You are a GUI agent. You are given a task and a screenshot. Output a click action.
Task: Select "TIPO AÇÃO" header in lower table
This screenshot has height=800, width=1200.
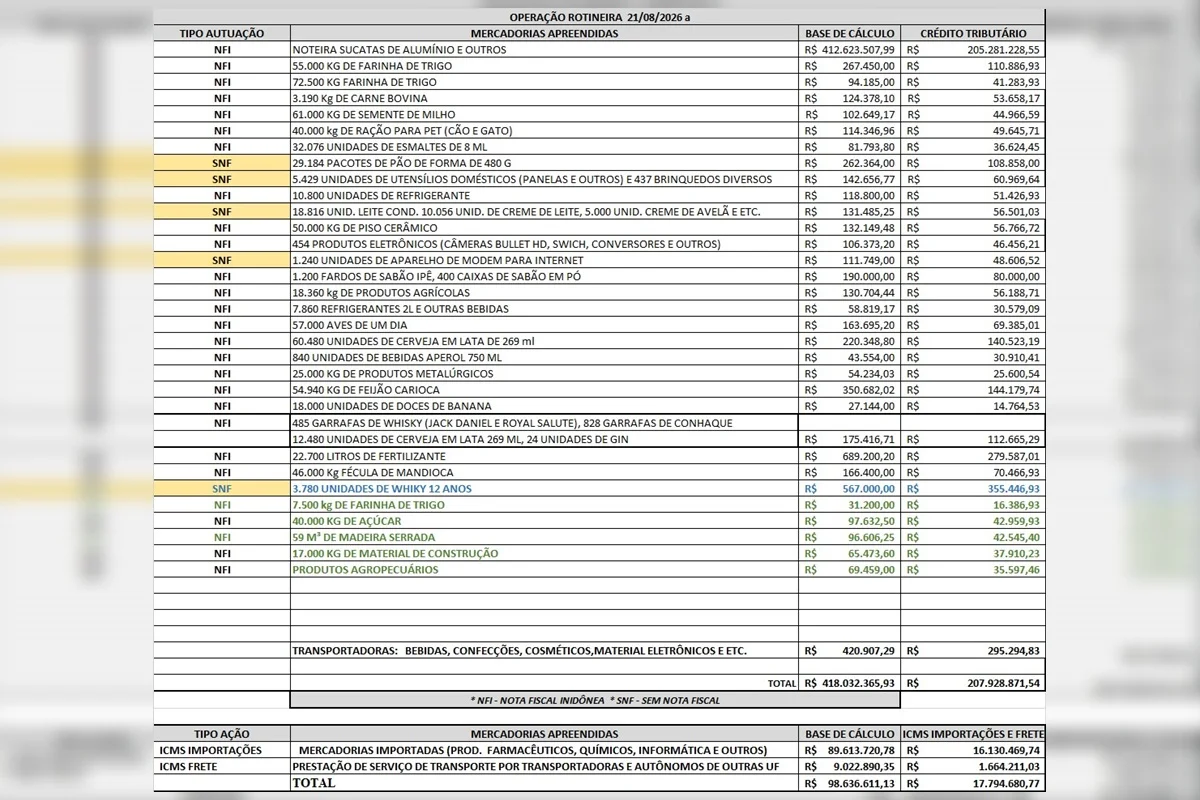222,734
